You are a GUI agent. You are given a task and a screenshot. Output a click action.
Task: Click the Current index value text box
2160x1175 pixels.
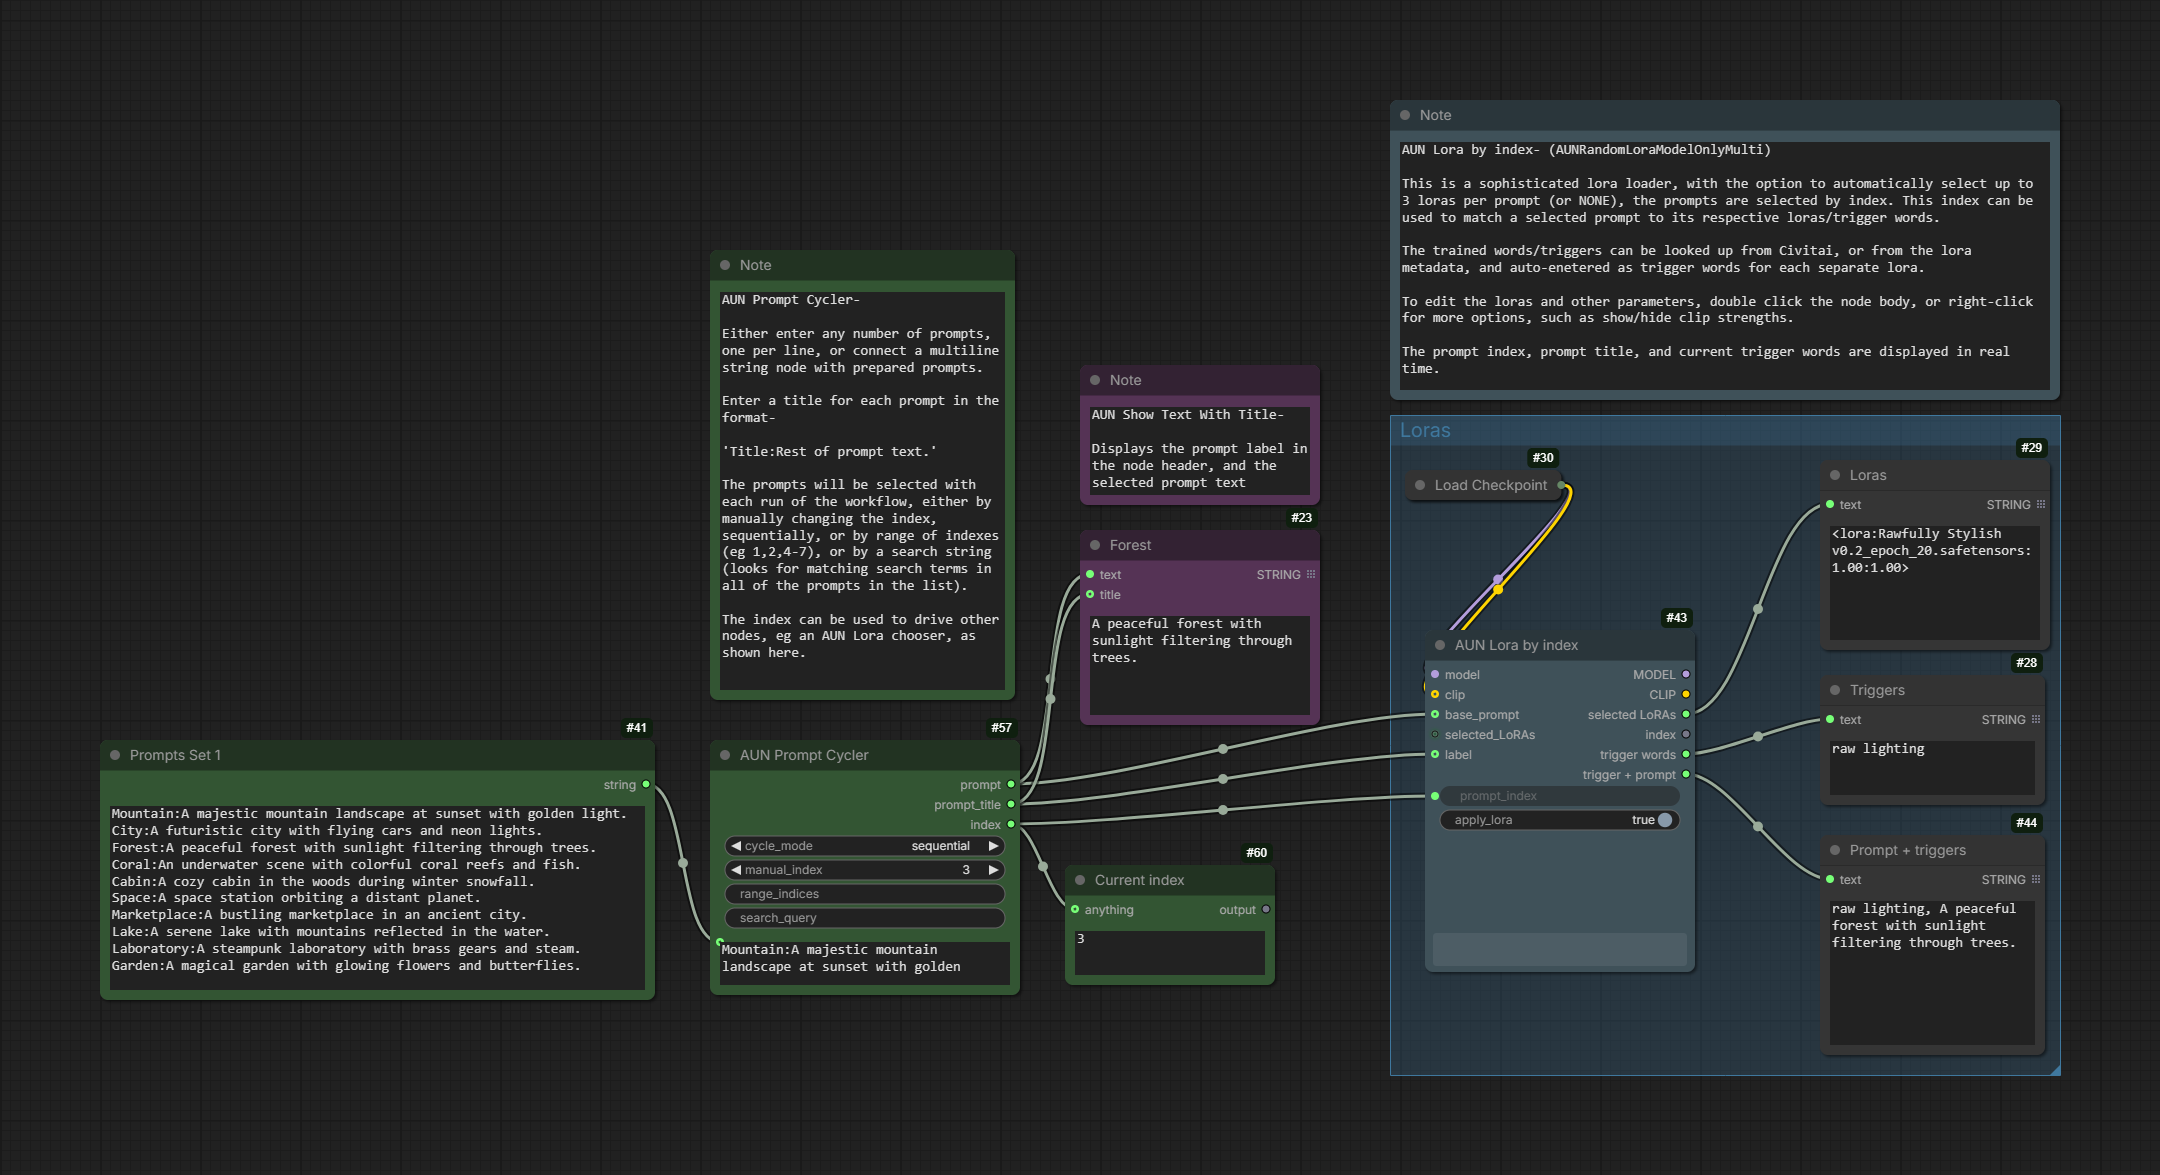tap(1170, 953)
